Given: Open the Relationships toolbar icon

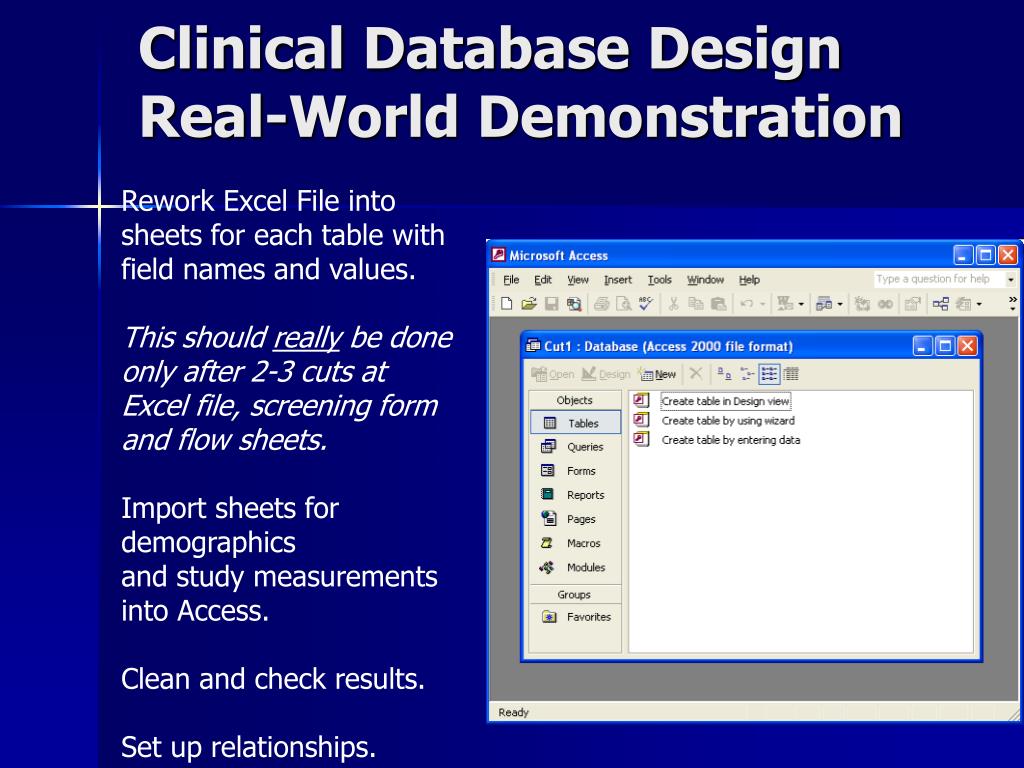Looking at the screenshot, I should (x=940, y=304).
